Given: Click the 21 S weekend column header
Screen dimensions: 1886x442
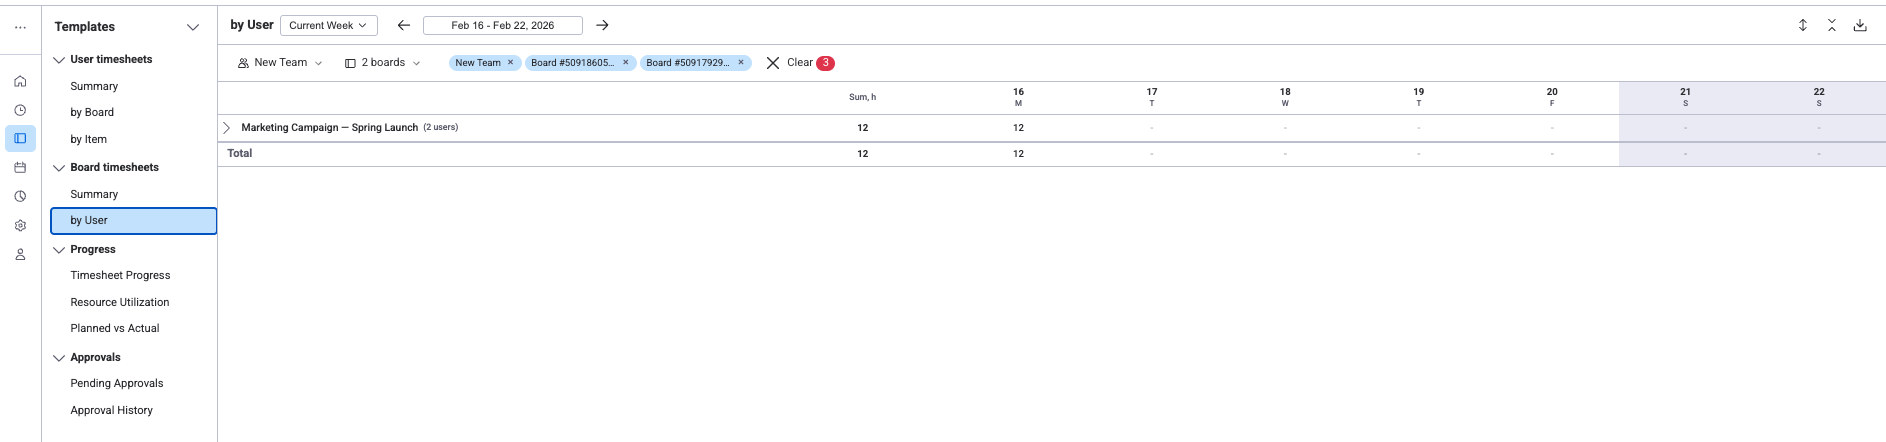Looking at the screenshot, I should [x=1685, y=97].
